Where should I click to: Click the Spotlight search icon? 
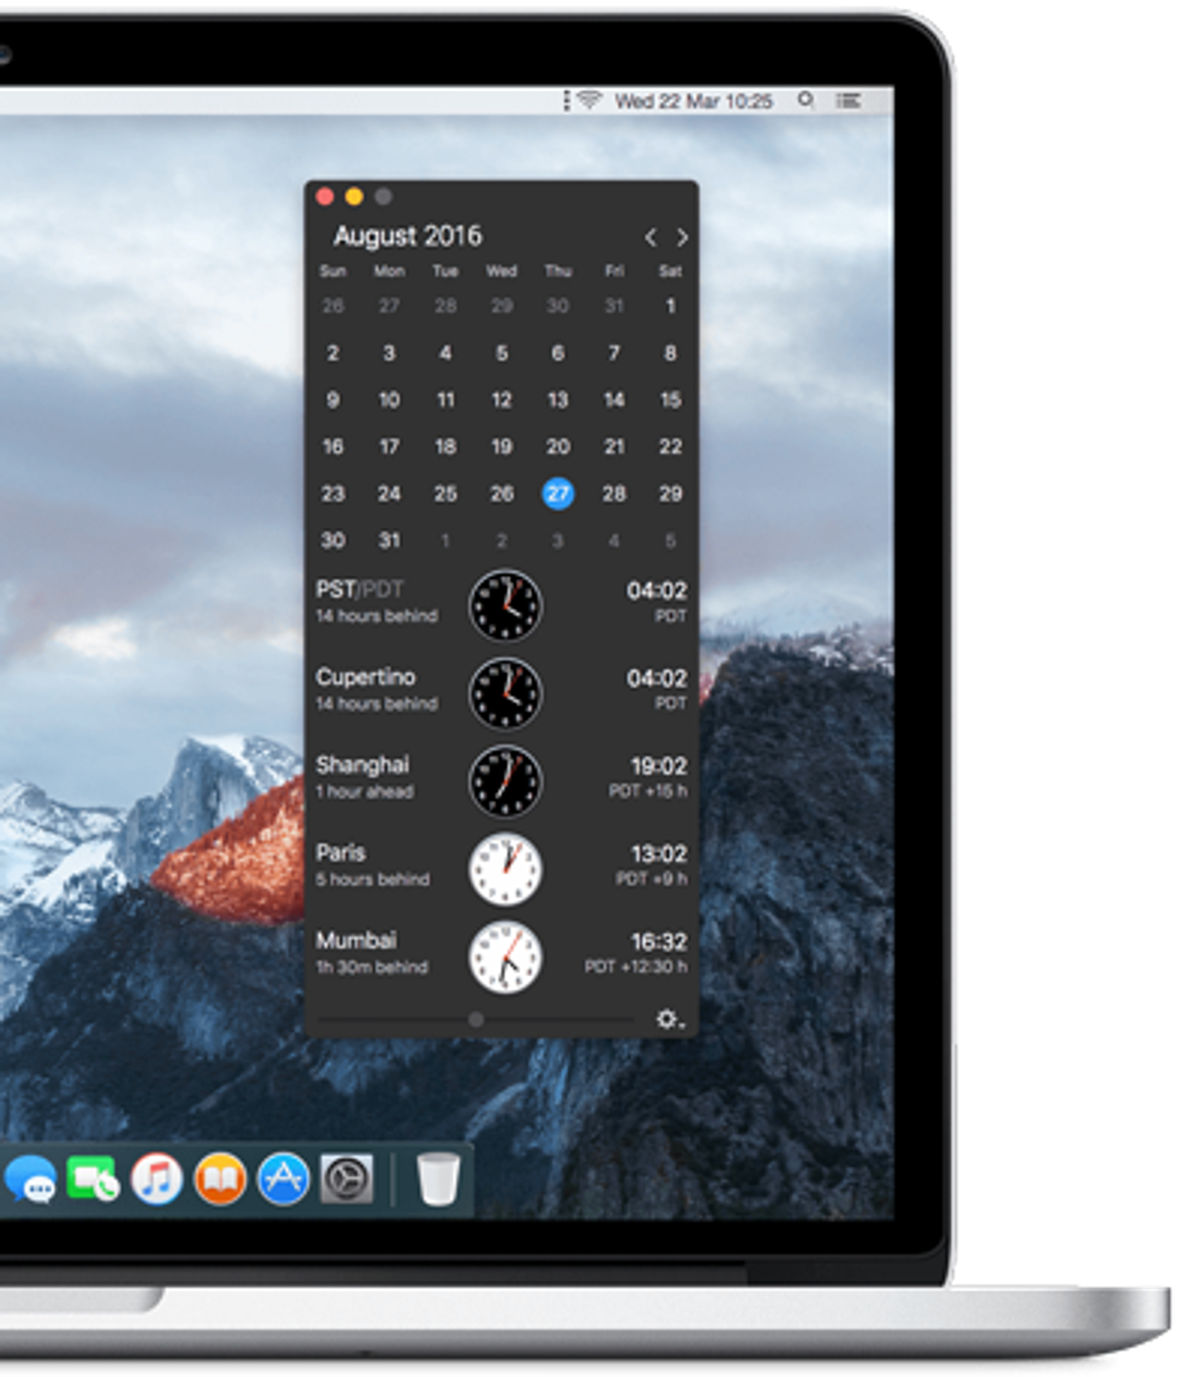805,100
